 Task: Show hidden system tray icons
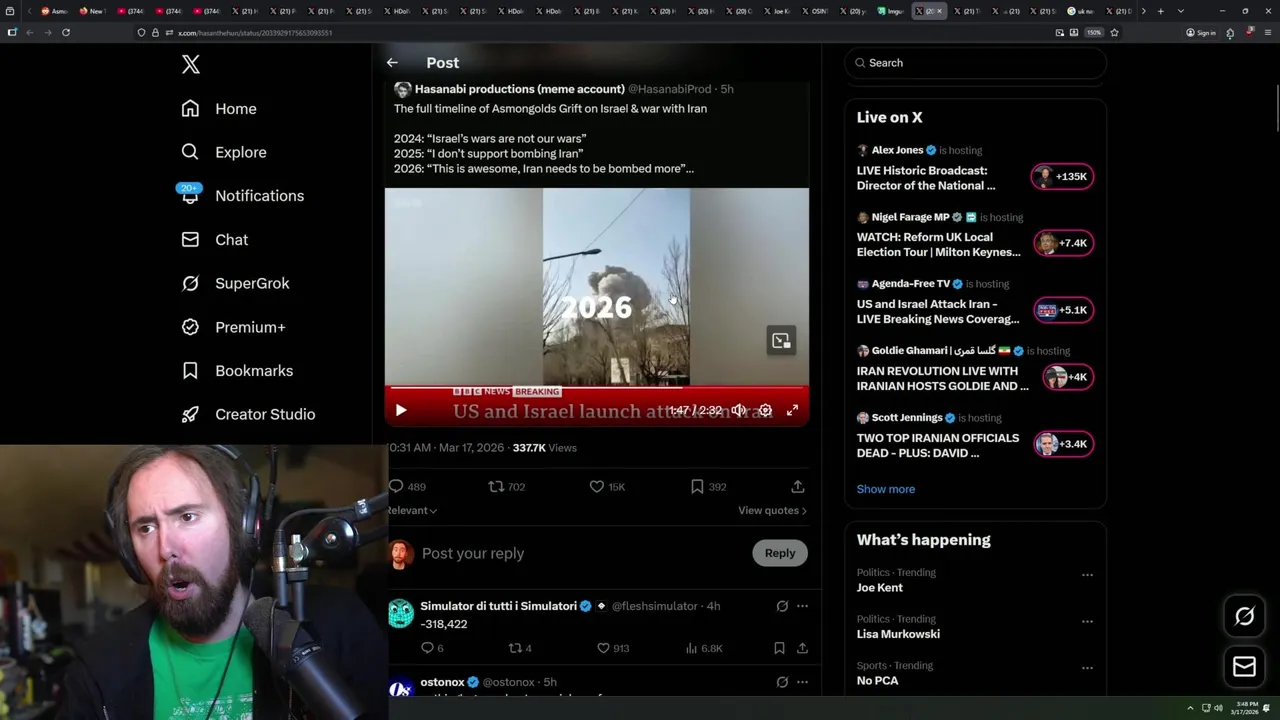1190,708
